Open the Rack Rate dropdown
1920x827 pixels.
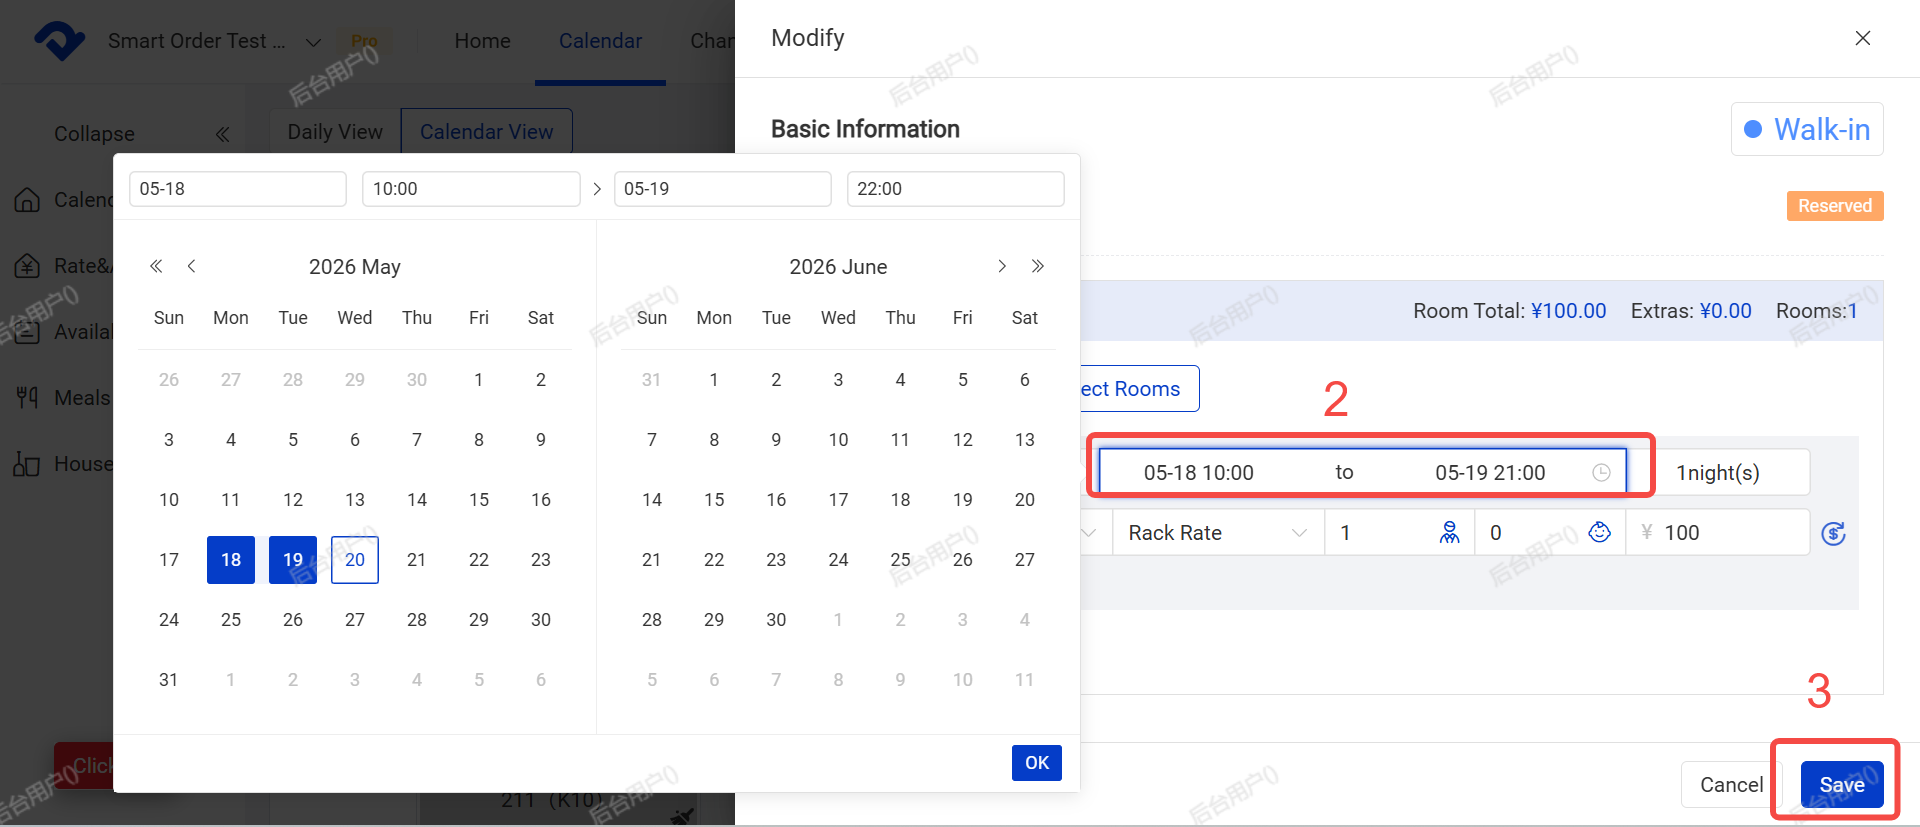coord(1218,533)
